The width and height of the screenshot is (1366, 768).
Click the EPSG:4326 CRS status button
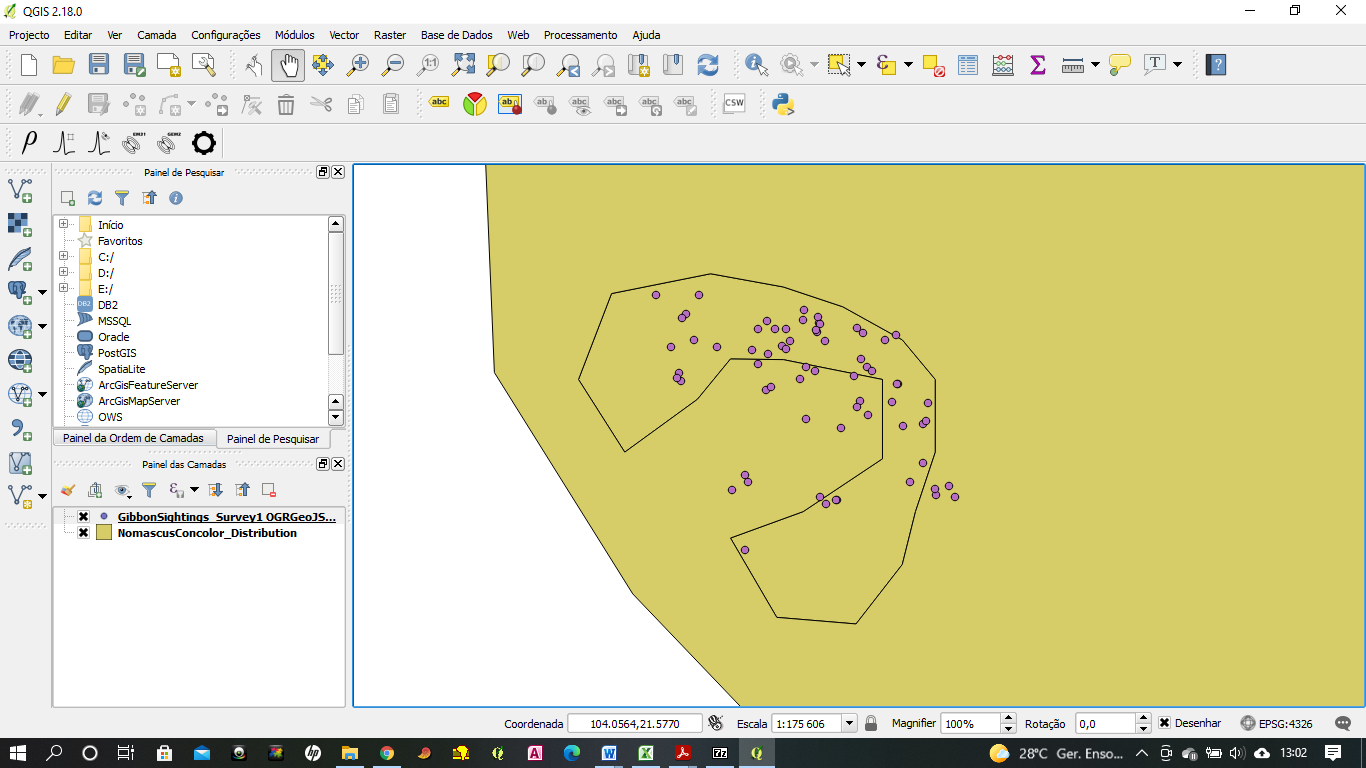pyautogui.click(x=1277, y=723)
